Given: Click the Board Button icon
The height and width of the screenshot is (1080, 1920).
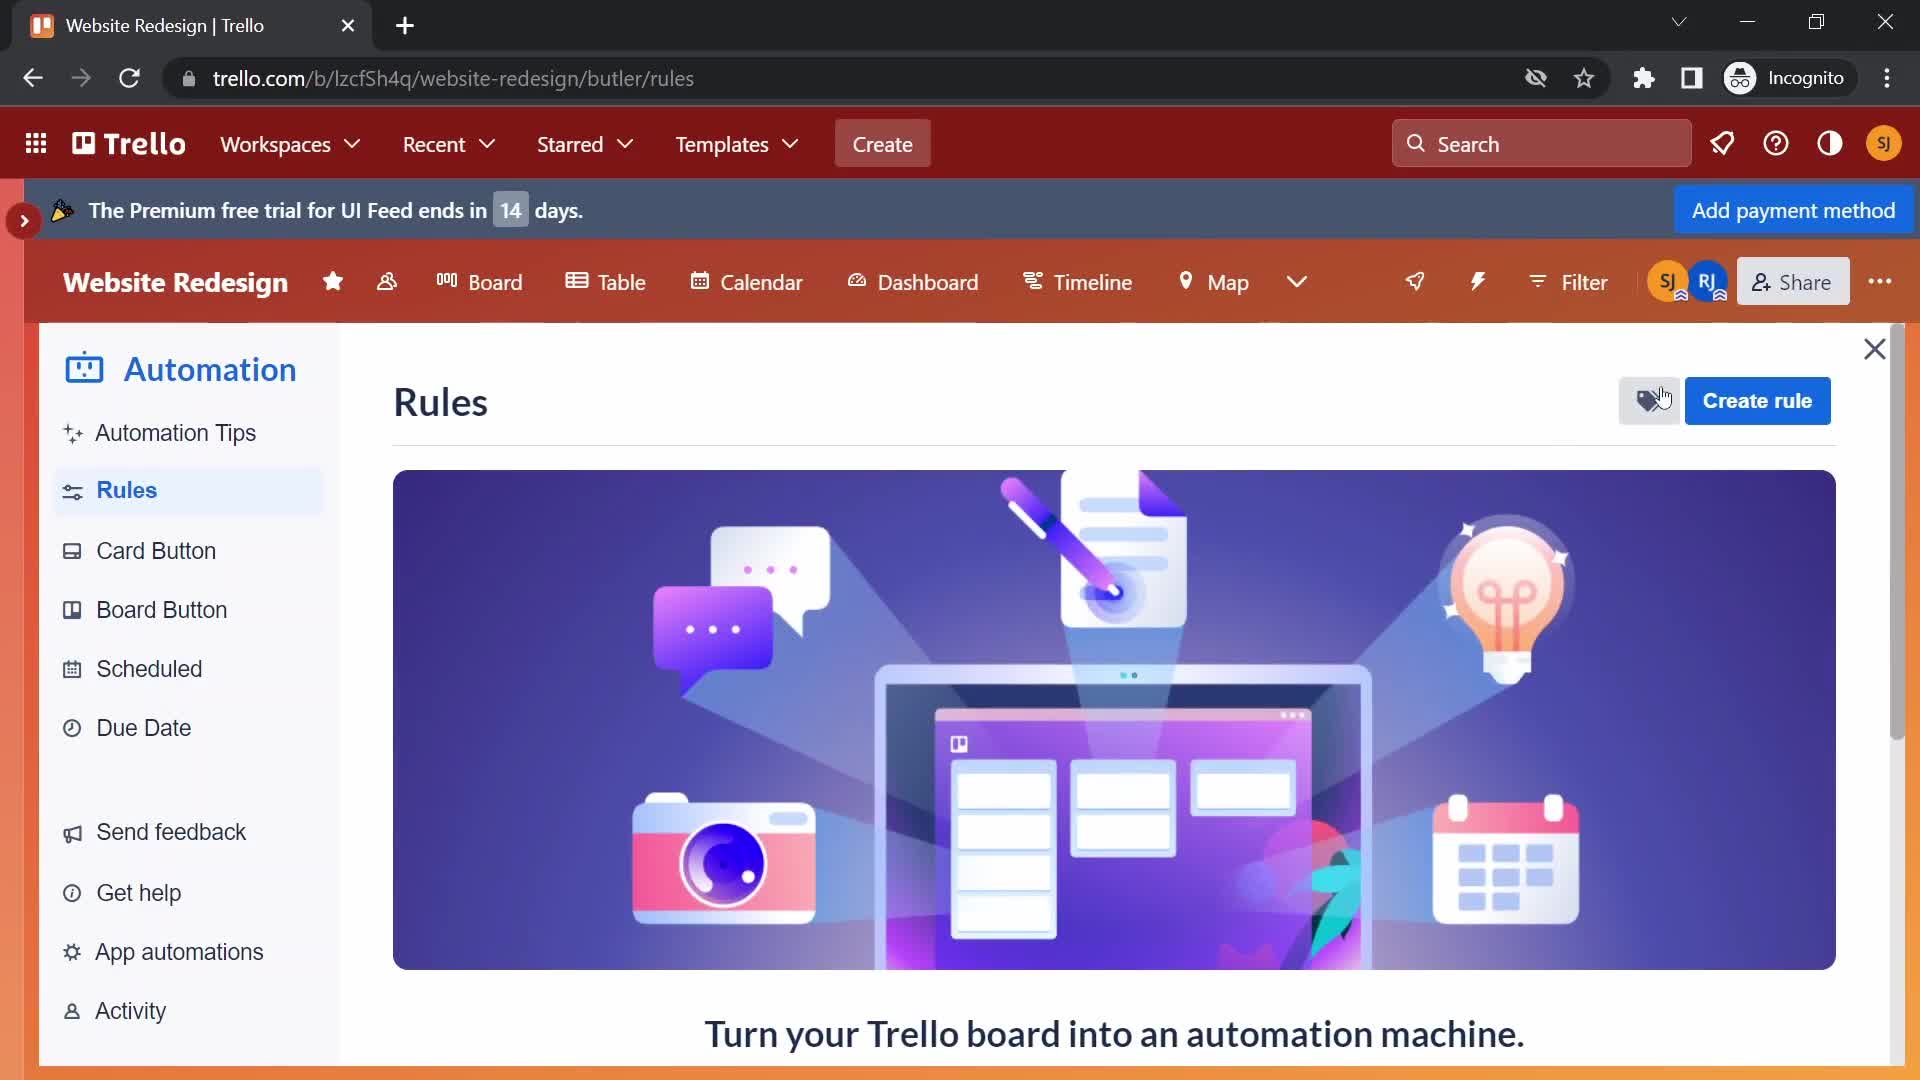Looking at the screenshot, I should tap(74, 609).
